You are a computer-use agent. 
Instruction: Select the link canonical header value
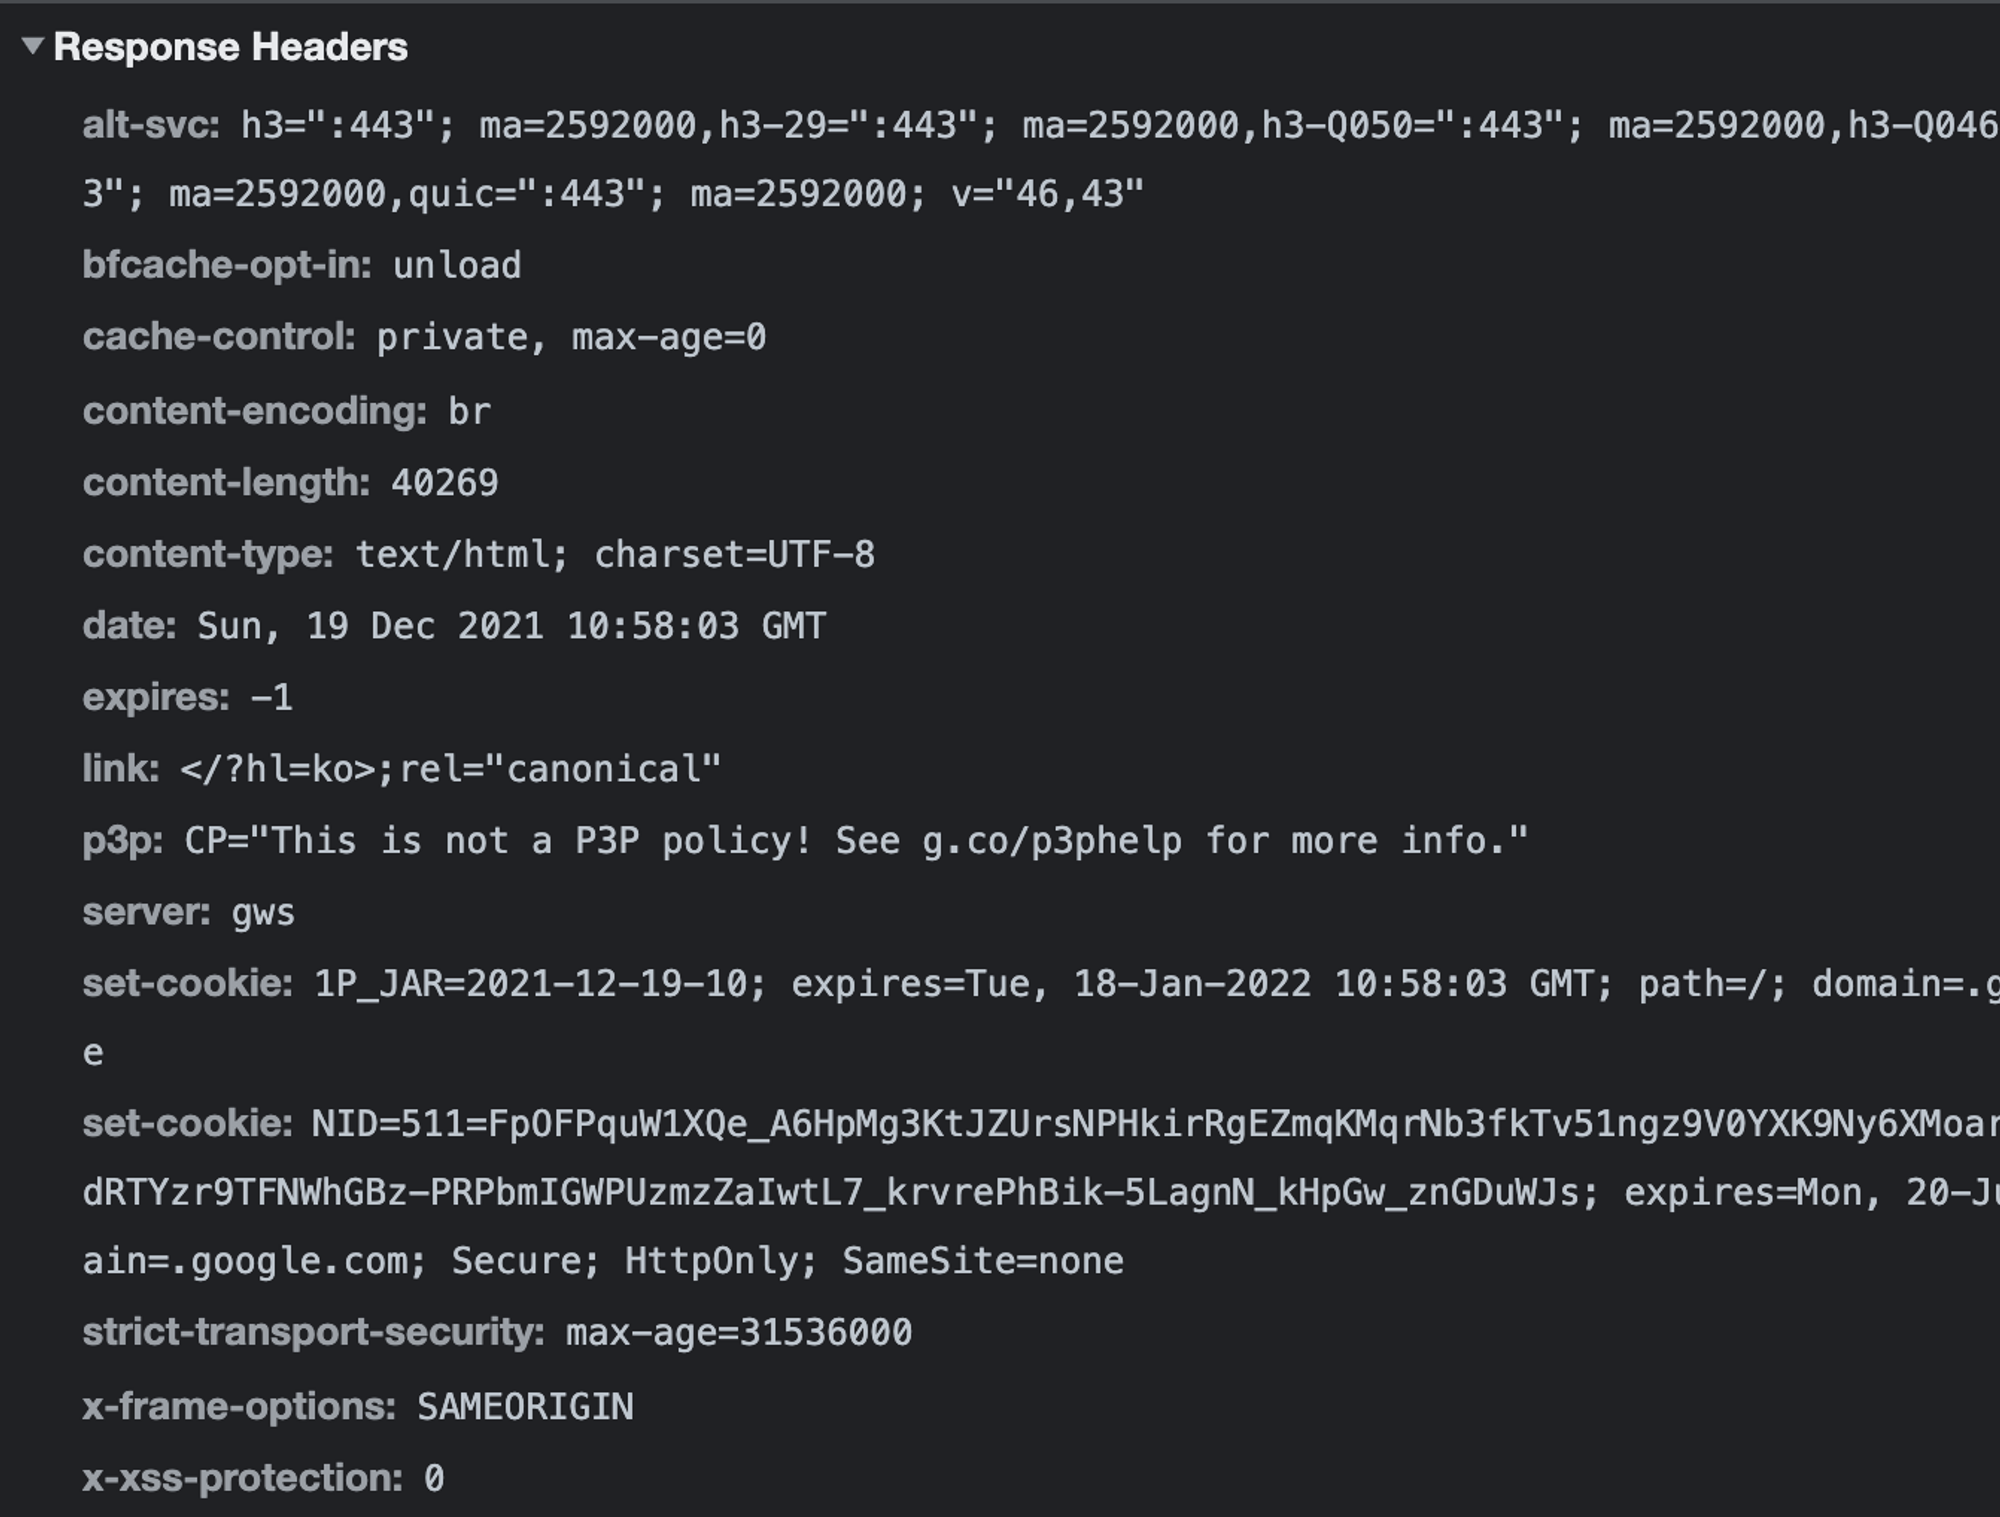[448, 768]
